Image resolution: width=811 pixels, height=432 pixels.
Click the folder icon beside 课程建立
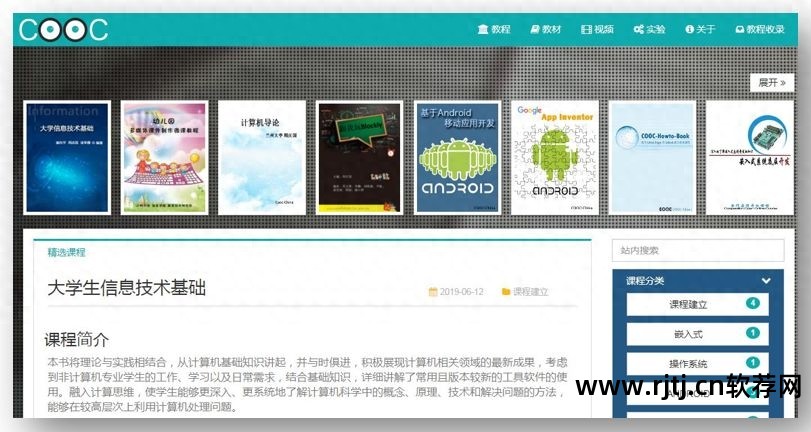pyautogui.click(x=506, y=292)
